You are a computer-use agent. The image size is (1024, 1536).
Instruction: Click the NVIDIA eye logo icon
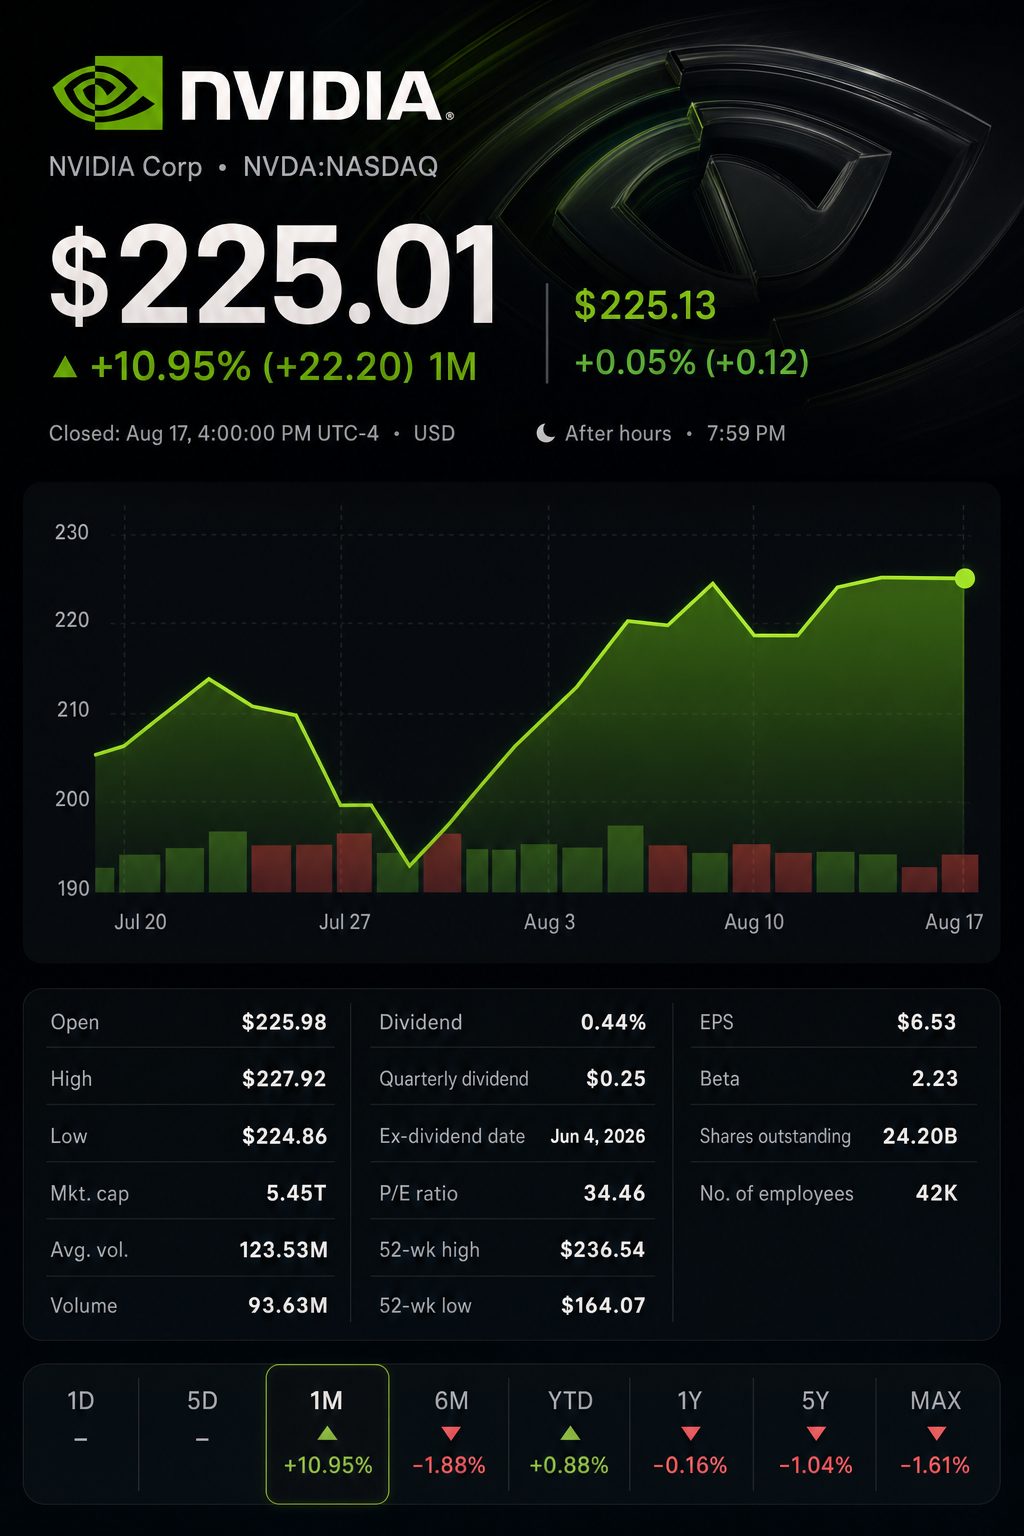click(107, 93)
